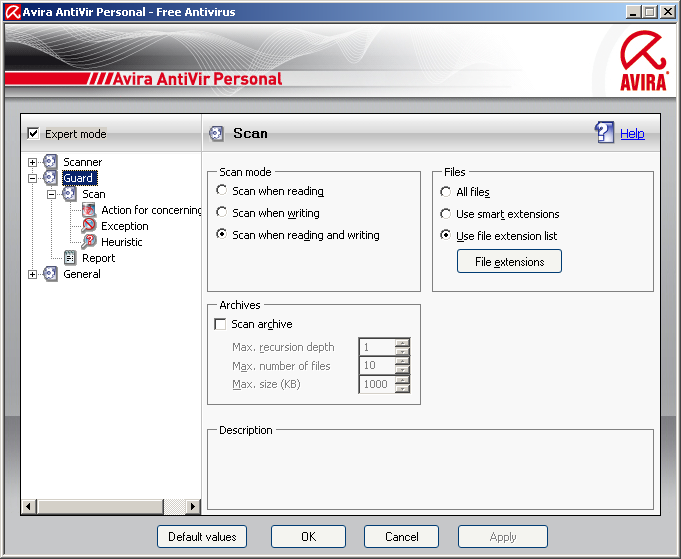
Task: Click the Help question mark icon
Action: (x=604, y=132)
